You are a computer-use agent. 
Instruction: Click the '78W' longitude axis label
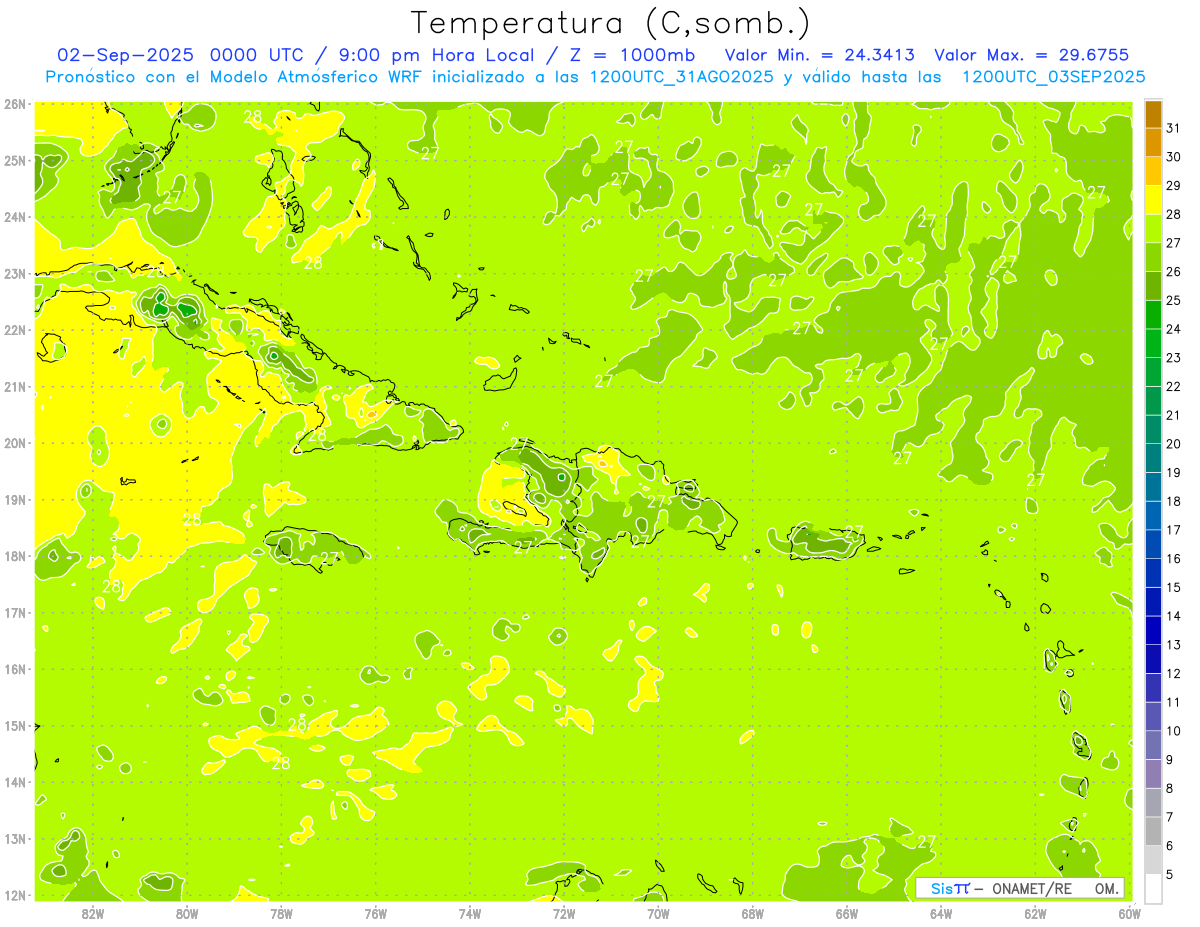[x=281, y=913]
